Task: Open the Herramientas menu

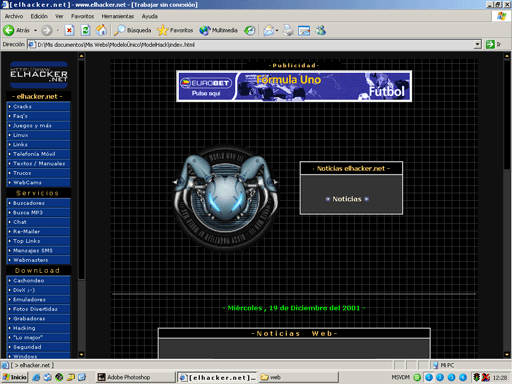Action: click(118, 16)
